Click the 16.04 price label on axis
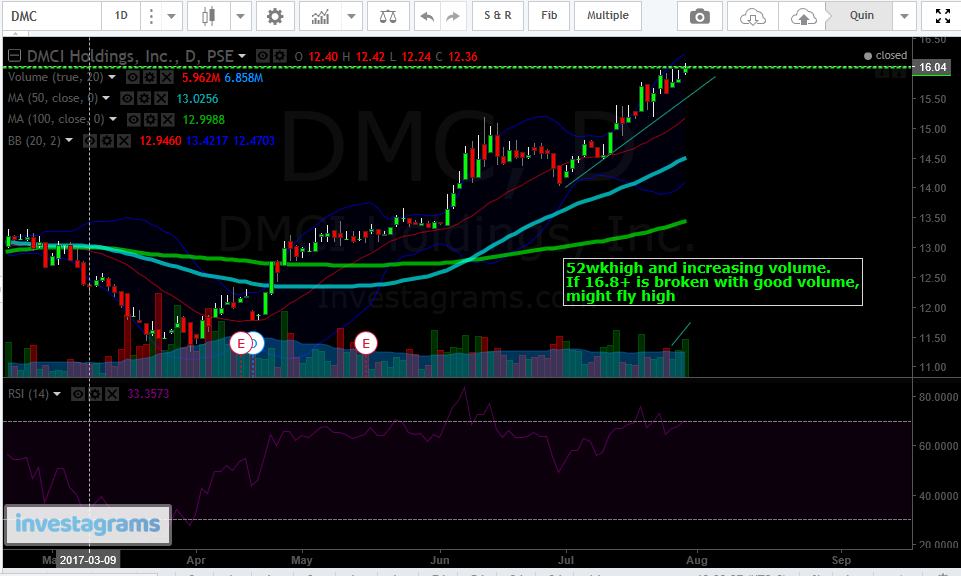The width and height of the screenshot is (961, 576). 933,67
